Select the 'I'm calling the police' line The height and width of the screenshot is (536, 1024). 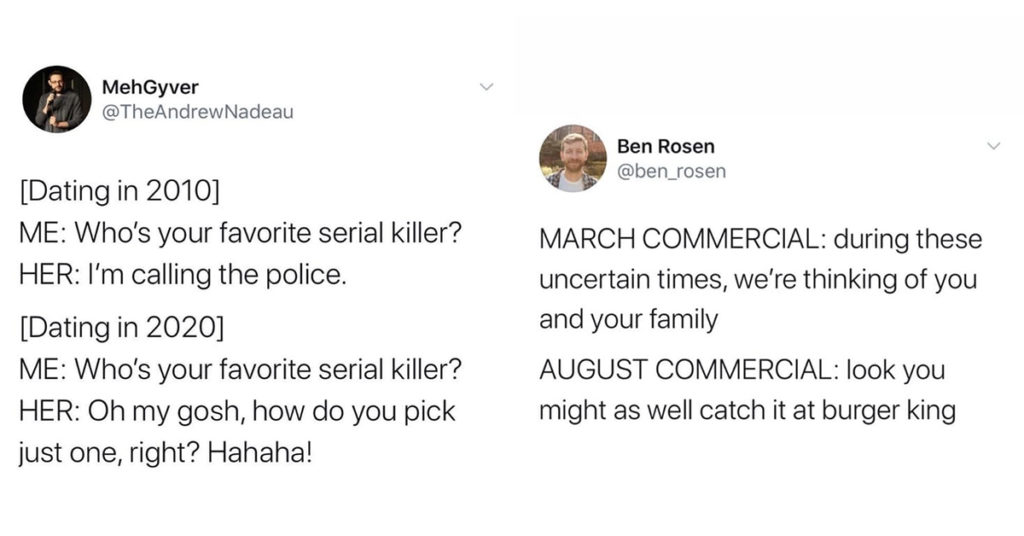click(x=182, y=275)
